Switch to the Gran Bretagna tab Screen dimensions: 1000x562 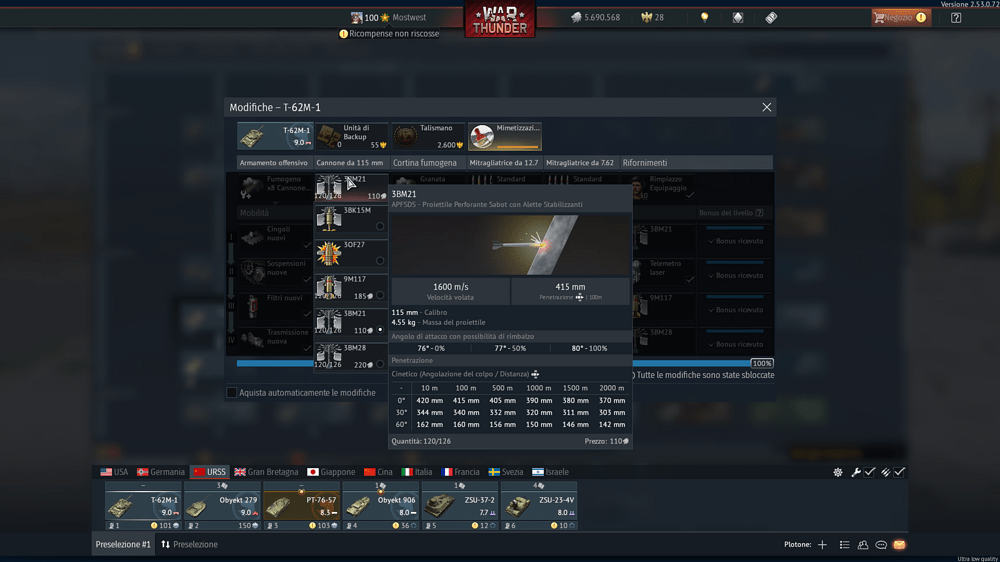266,472
